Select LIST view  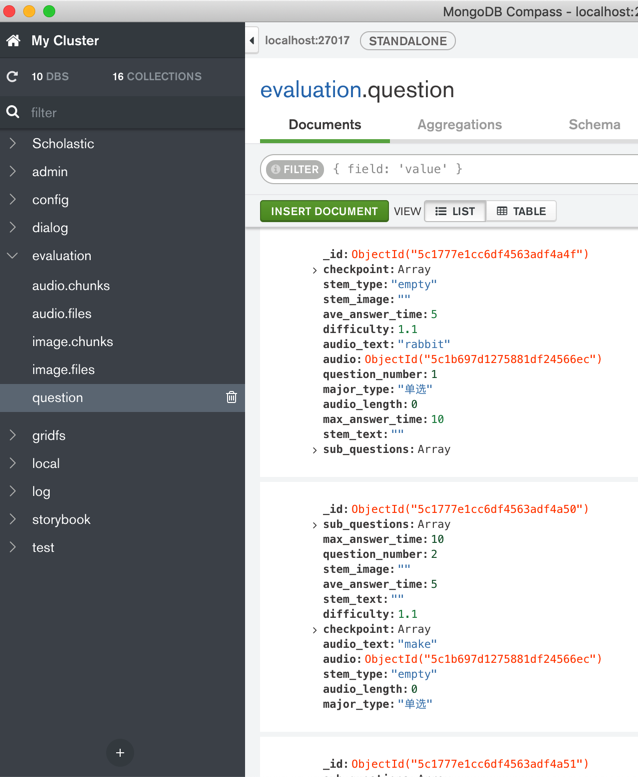pos(455,211)
